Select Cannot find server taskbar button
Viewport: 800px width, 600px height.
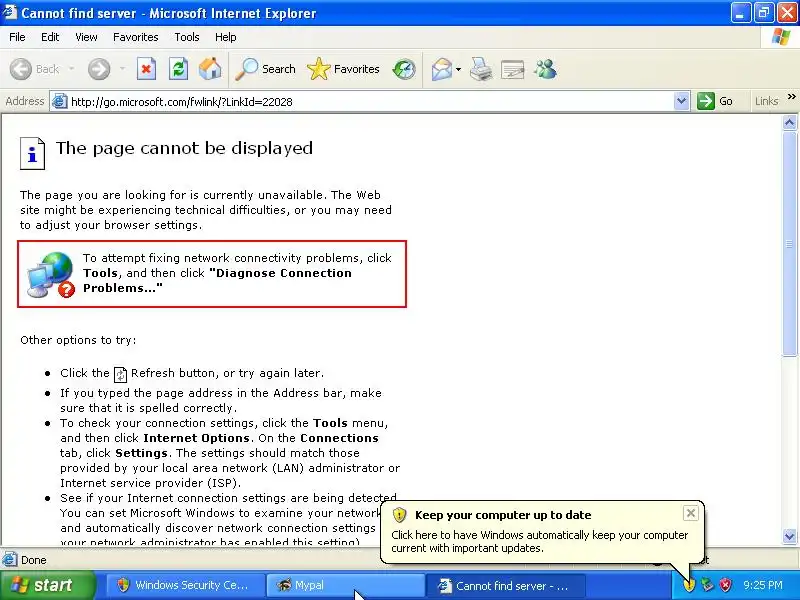505,585
